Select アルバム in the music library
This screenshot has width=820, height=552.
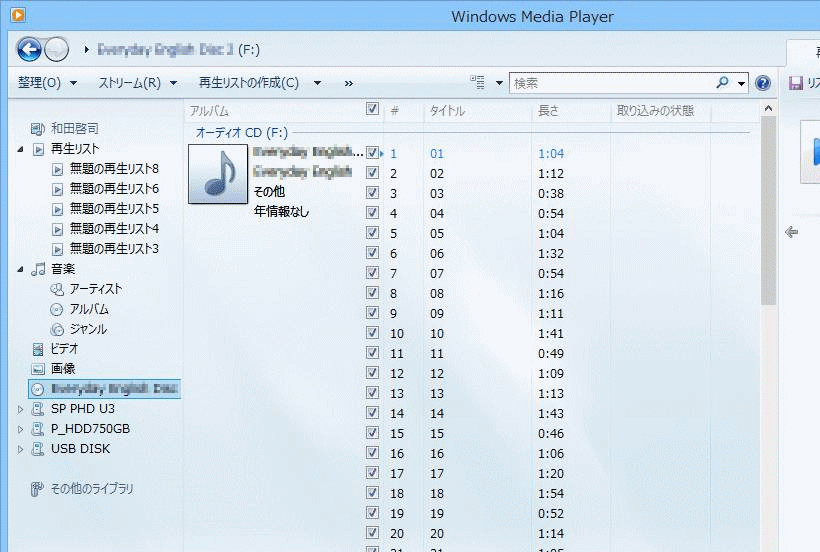79,309
